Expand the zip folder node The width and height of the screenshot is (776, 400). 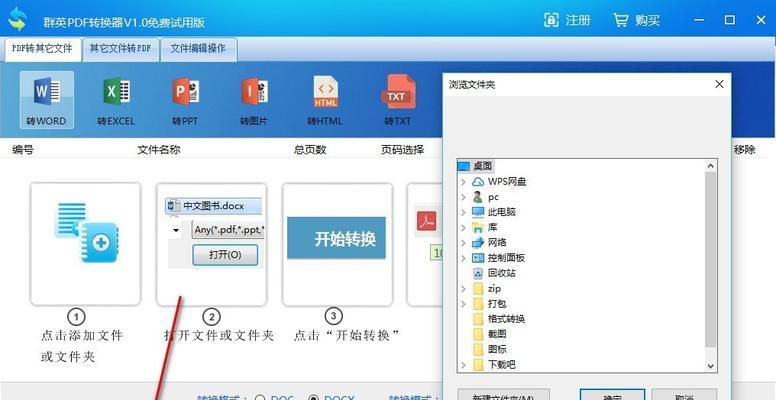463,288
